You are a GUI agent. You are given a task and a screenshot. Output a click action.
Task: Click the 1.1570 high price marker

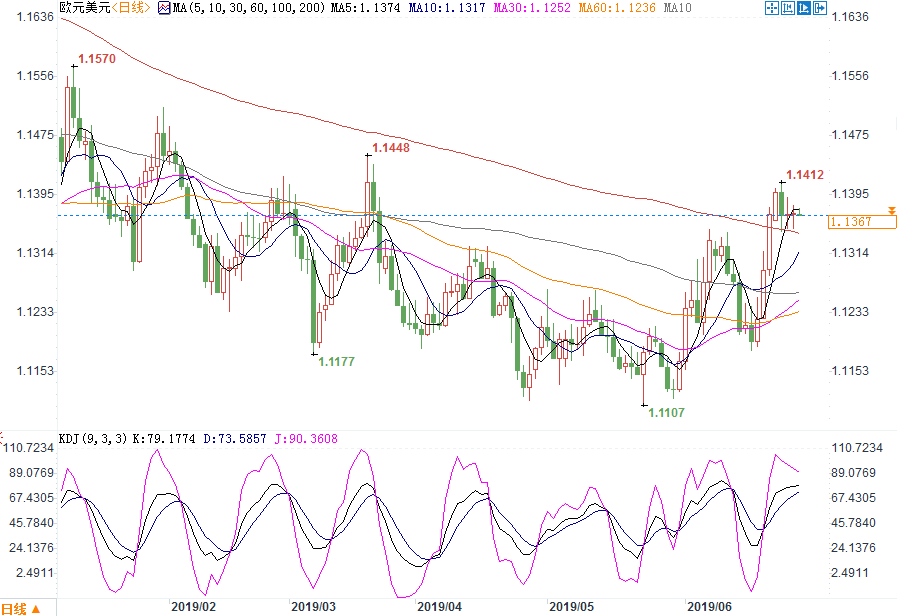[97, 59]
